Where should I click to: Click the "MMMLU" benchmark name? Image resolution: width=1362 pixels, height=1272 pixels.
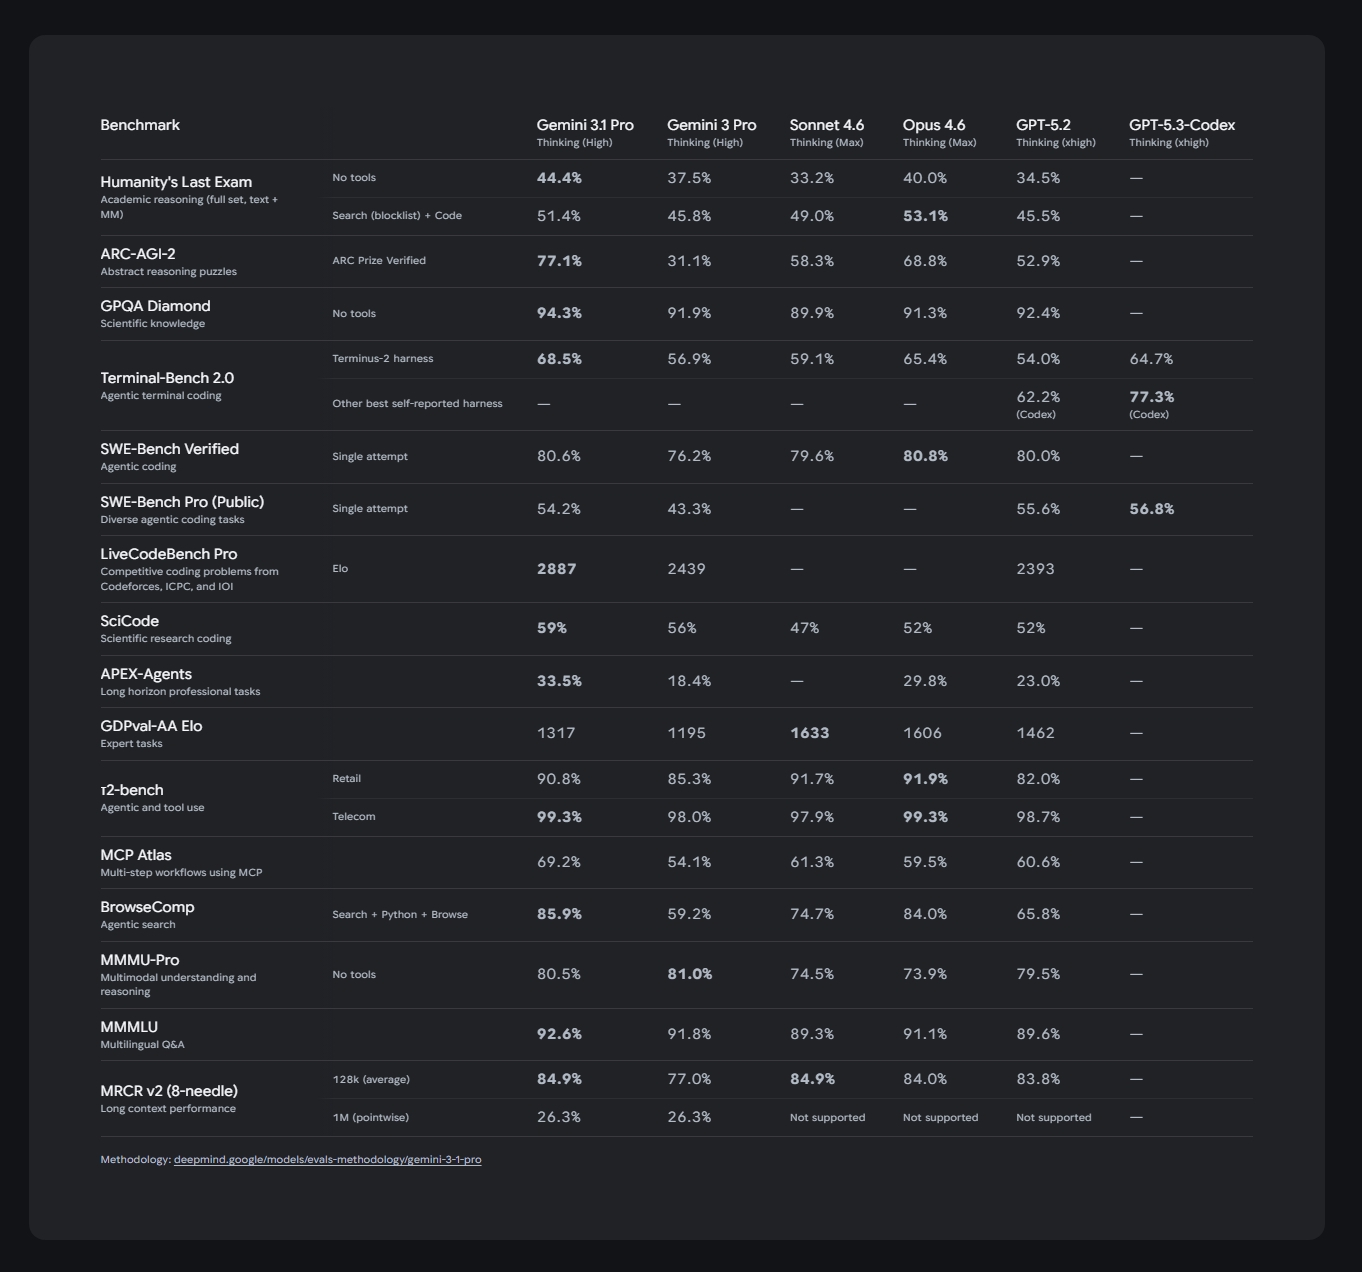tap(129, 1027)
